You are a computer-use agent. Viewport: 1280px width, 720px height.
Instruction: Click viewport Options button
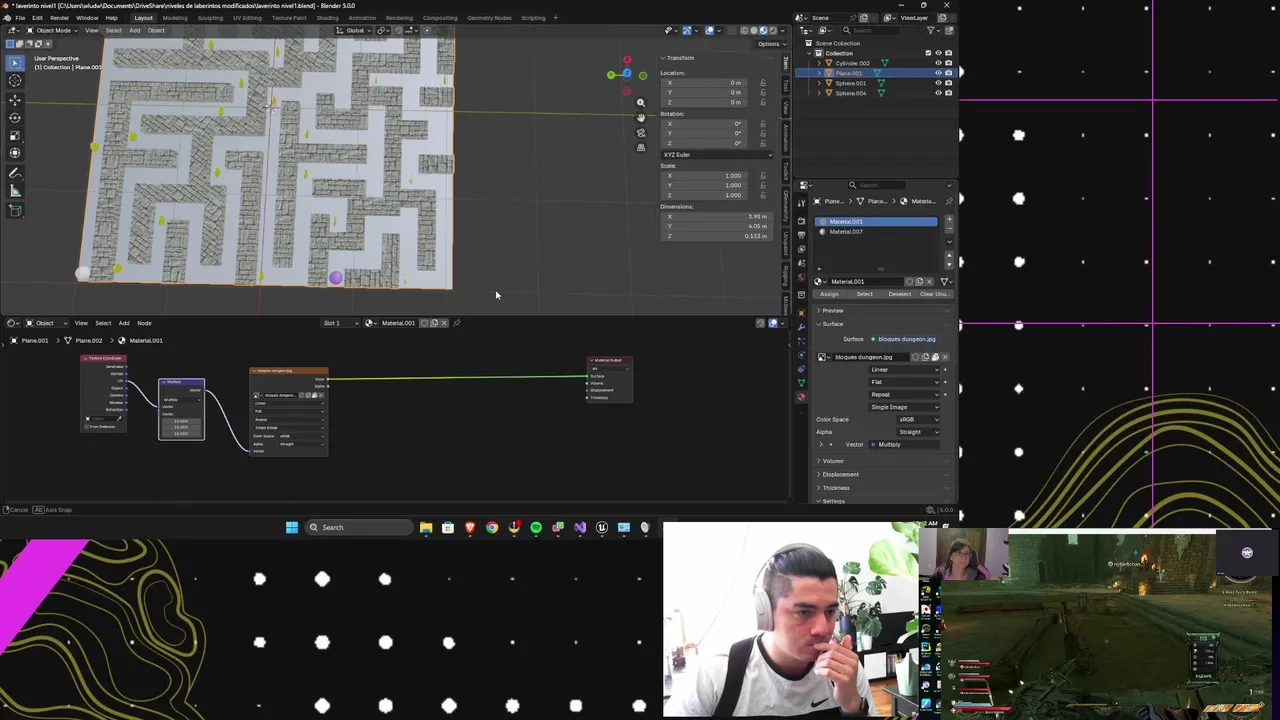(768, 44)
